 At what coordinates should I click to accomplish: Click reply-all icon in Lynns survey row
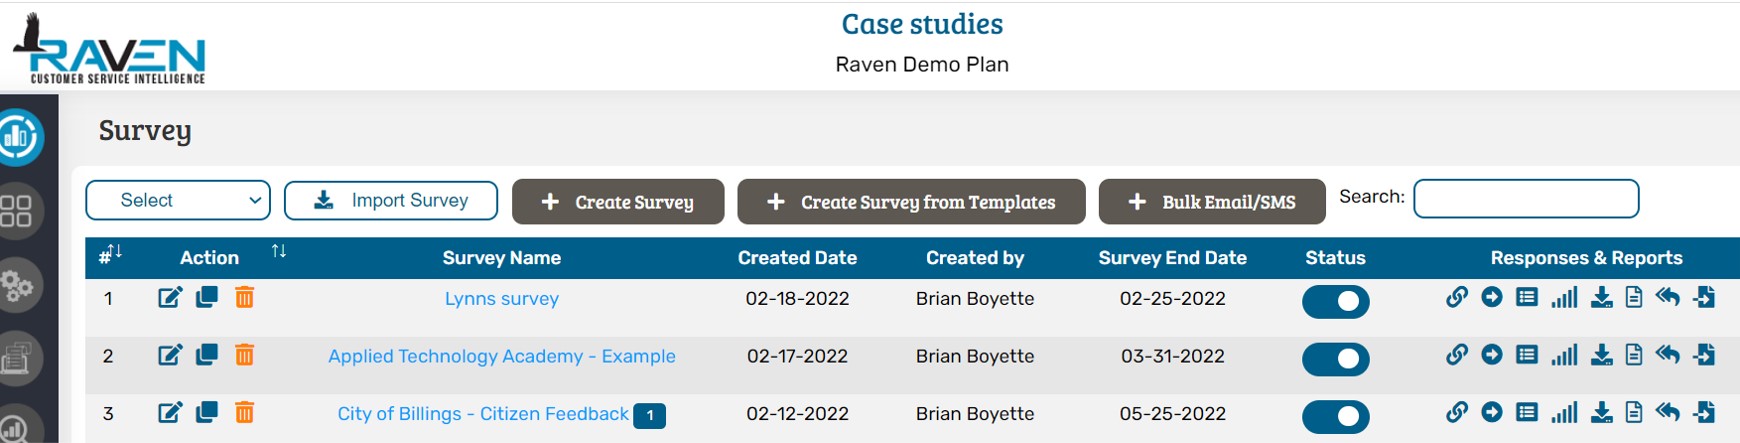(x=1667, y=297)
